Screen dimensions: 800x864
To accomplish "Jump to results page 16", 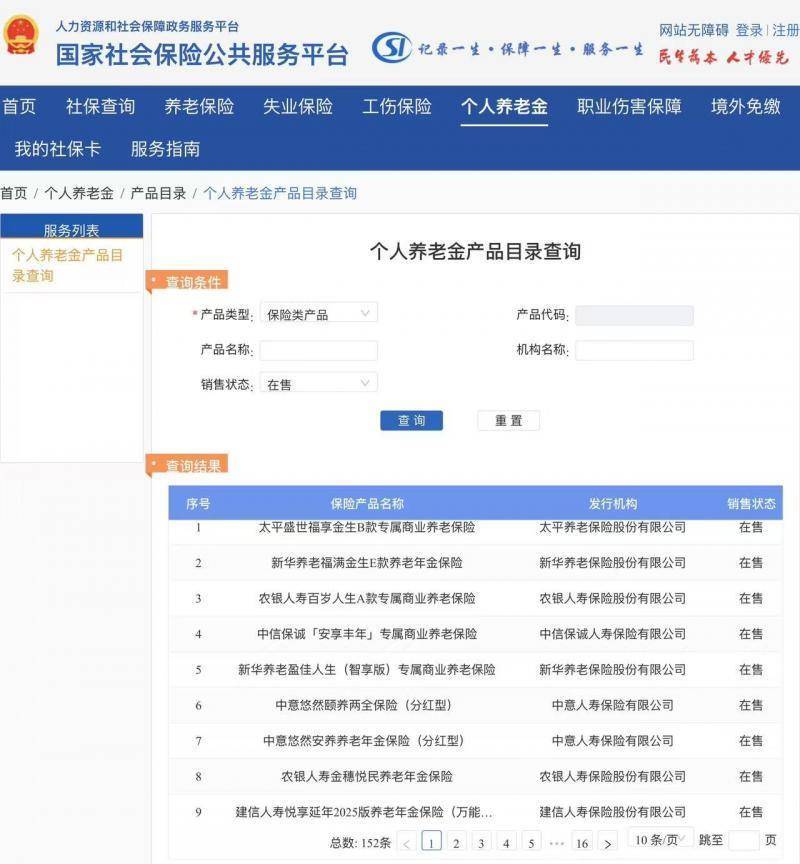I will 581,843.
